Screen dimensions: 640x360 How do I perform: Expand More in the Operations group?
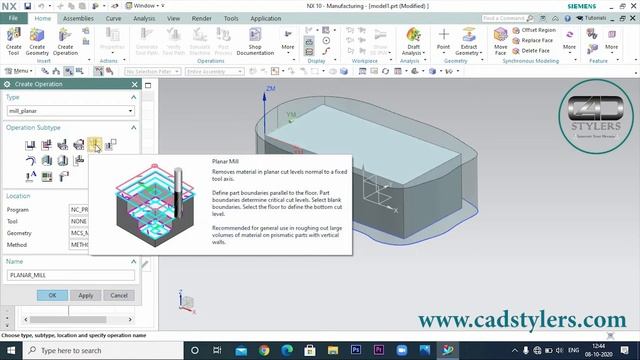pos(288,41)
